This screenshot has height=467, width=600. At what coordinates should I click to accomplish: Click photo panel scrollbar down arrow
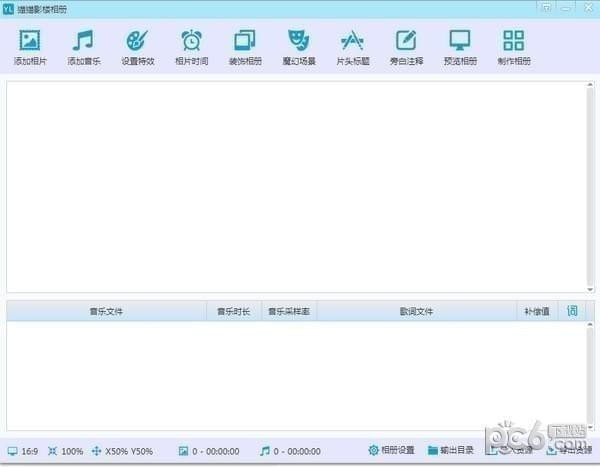[x=590, y=290]
